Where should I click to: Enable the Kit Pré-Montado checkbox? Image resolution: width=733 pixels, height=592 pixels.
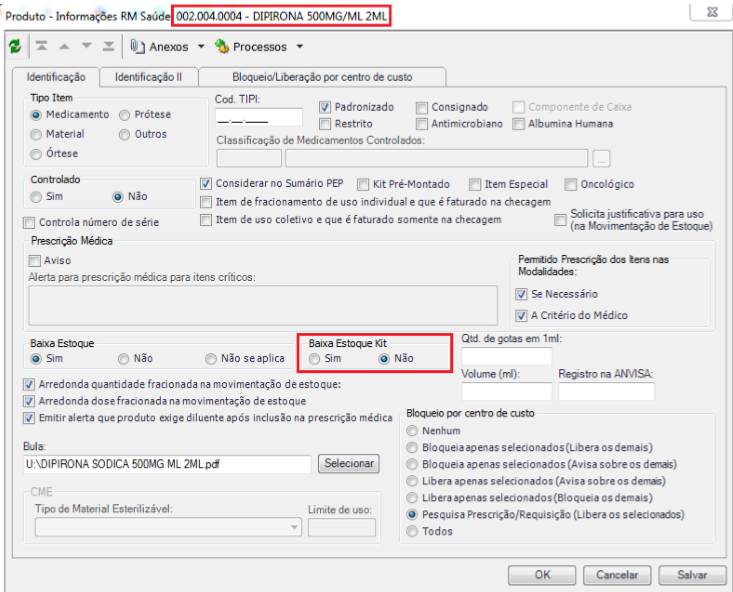[x=363, y=185]
